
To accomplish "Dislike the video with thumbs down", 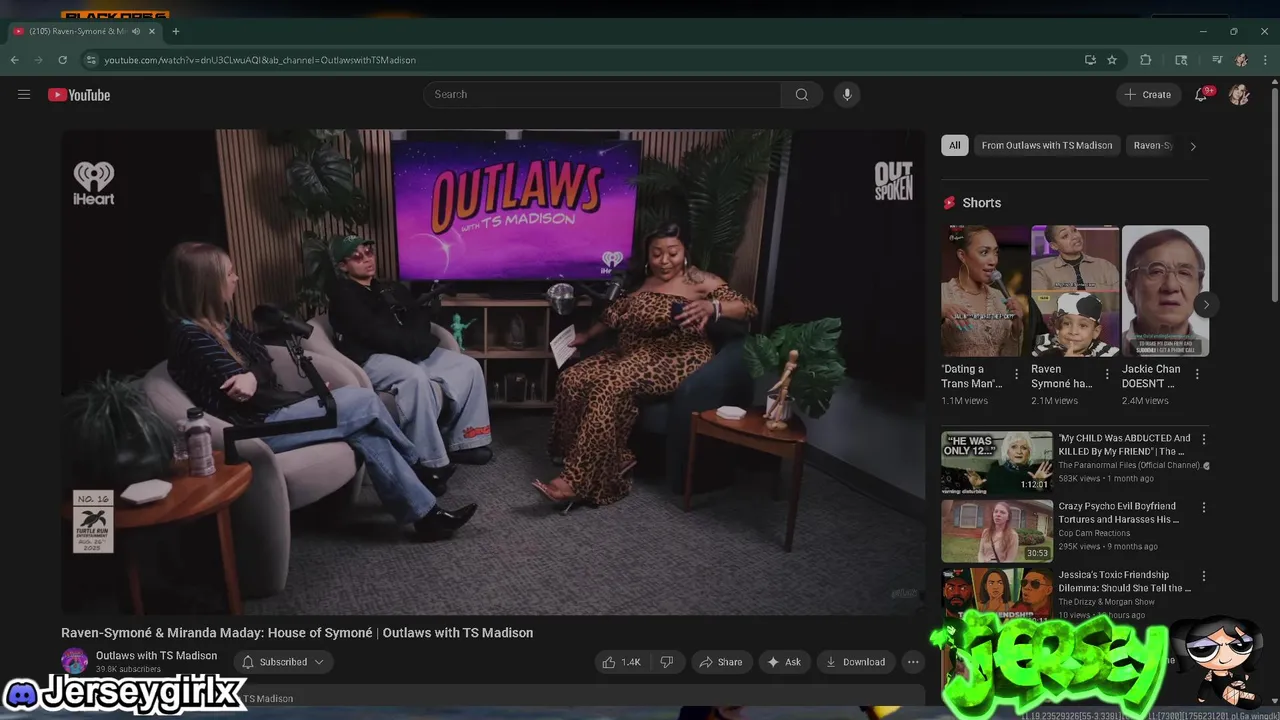I will point(667,662).
